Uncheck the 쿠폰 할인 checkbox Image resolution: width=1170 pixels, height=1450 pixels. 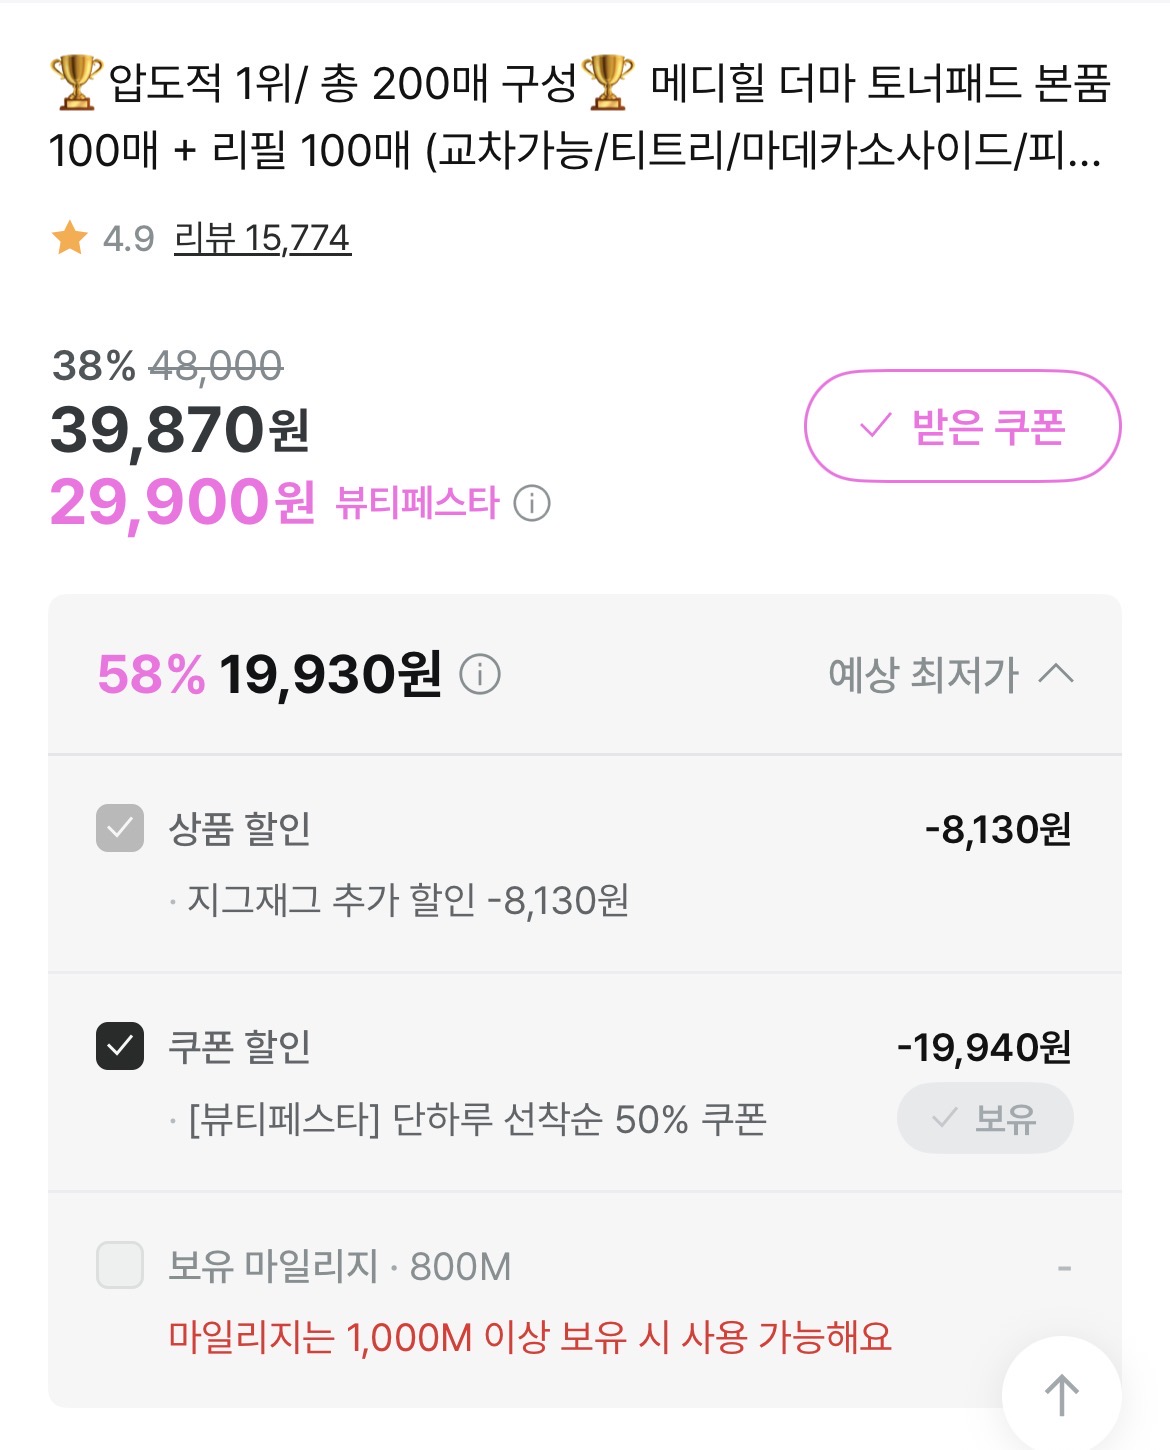tap(120, 1046)
